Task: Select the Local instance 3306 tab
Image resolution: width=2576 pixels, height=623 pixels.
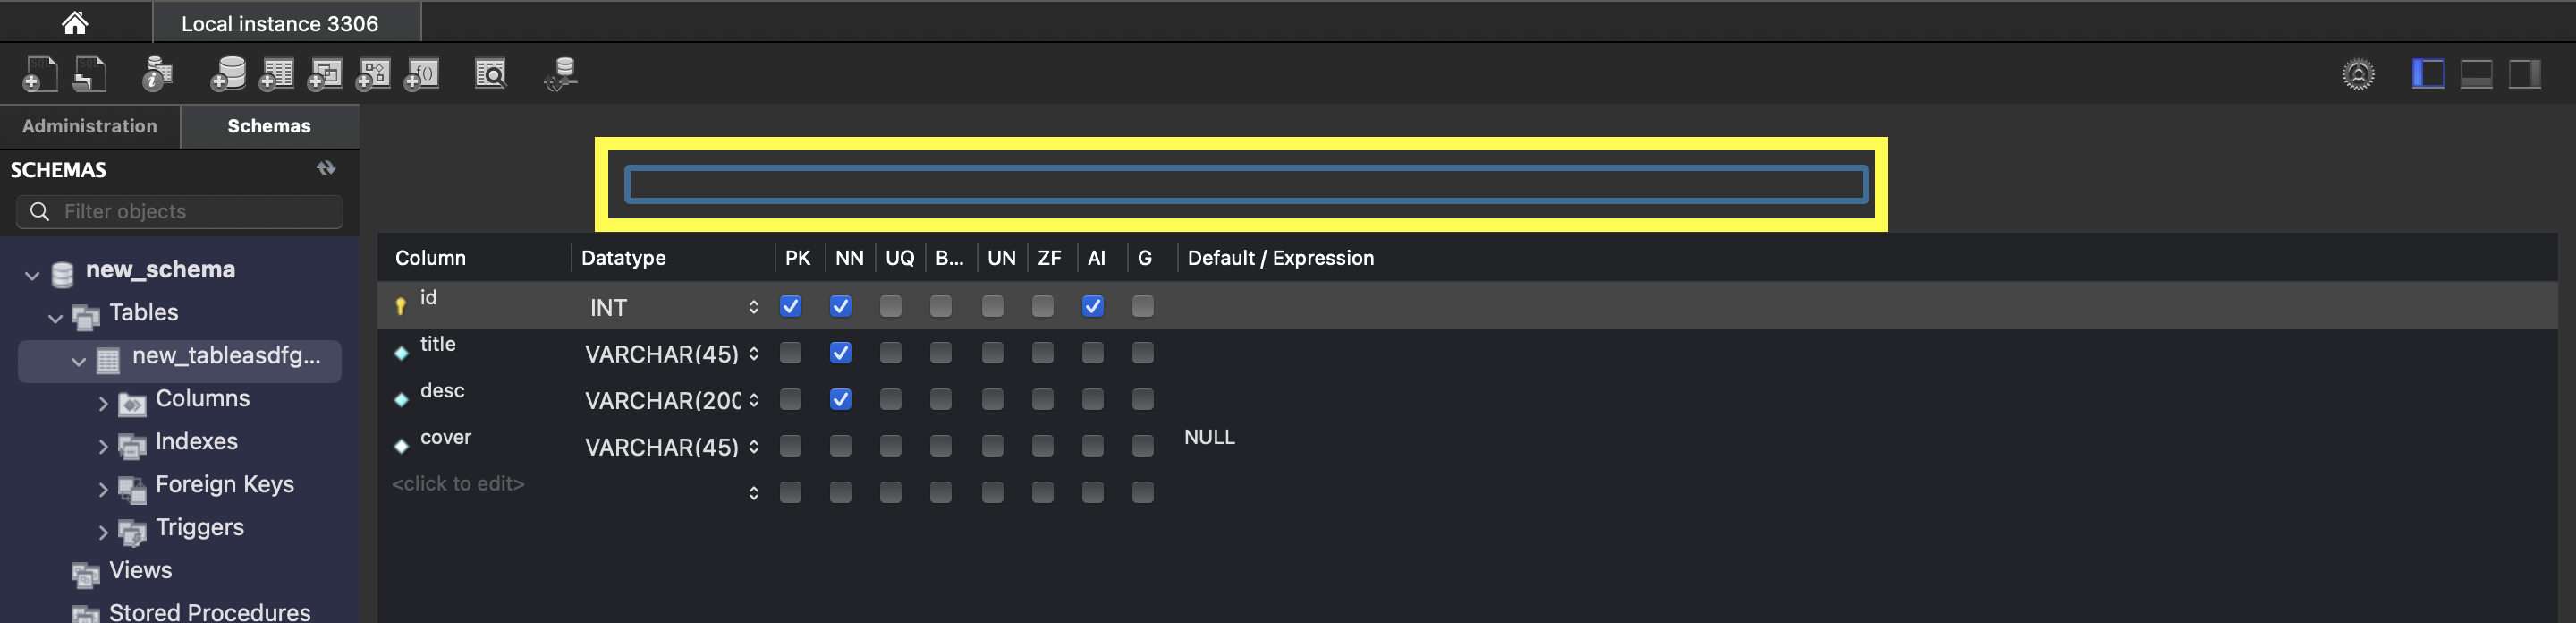Action: coord(280,23)
